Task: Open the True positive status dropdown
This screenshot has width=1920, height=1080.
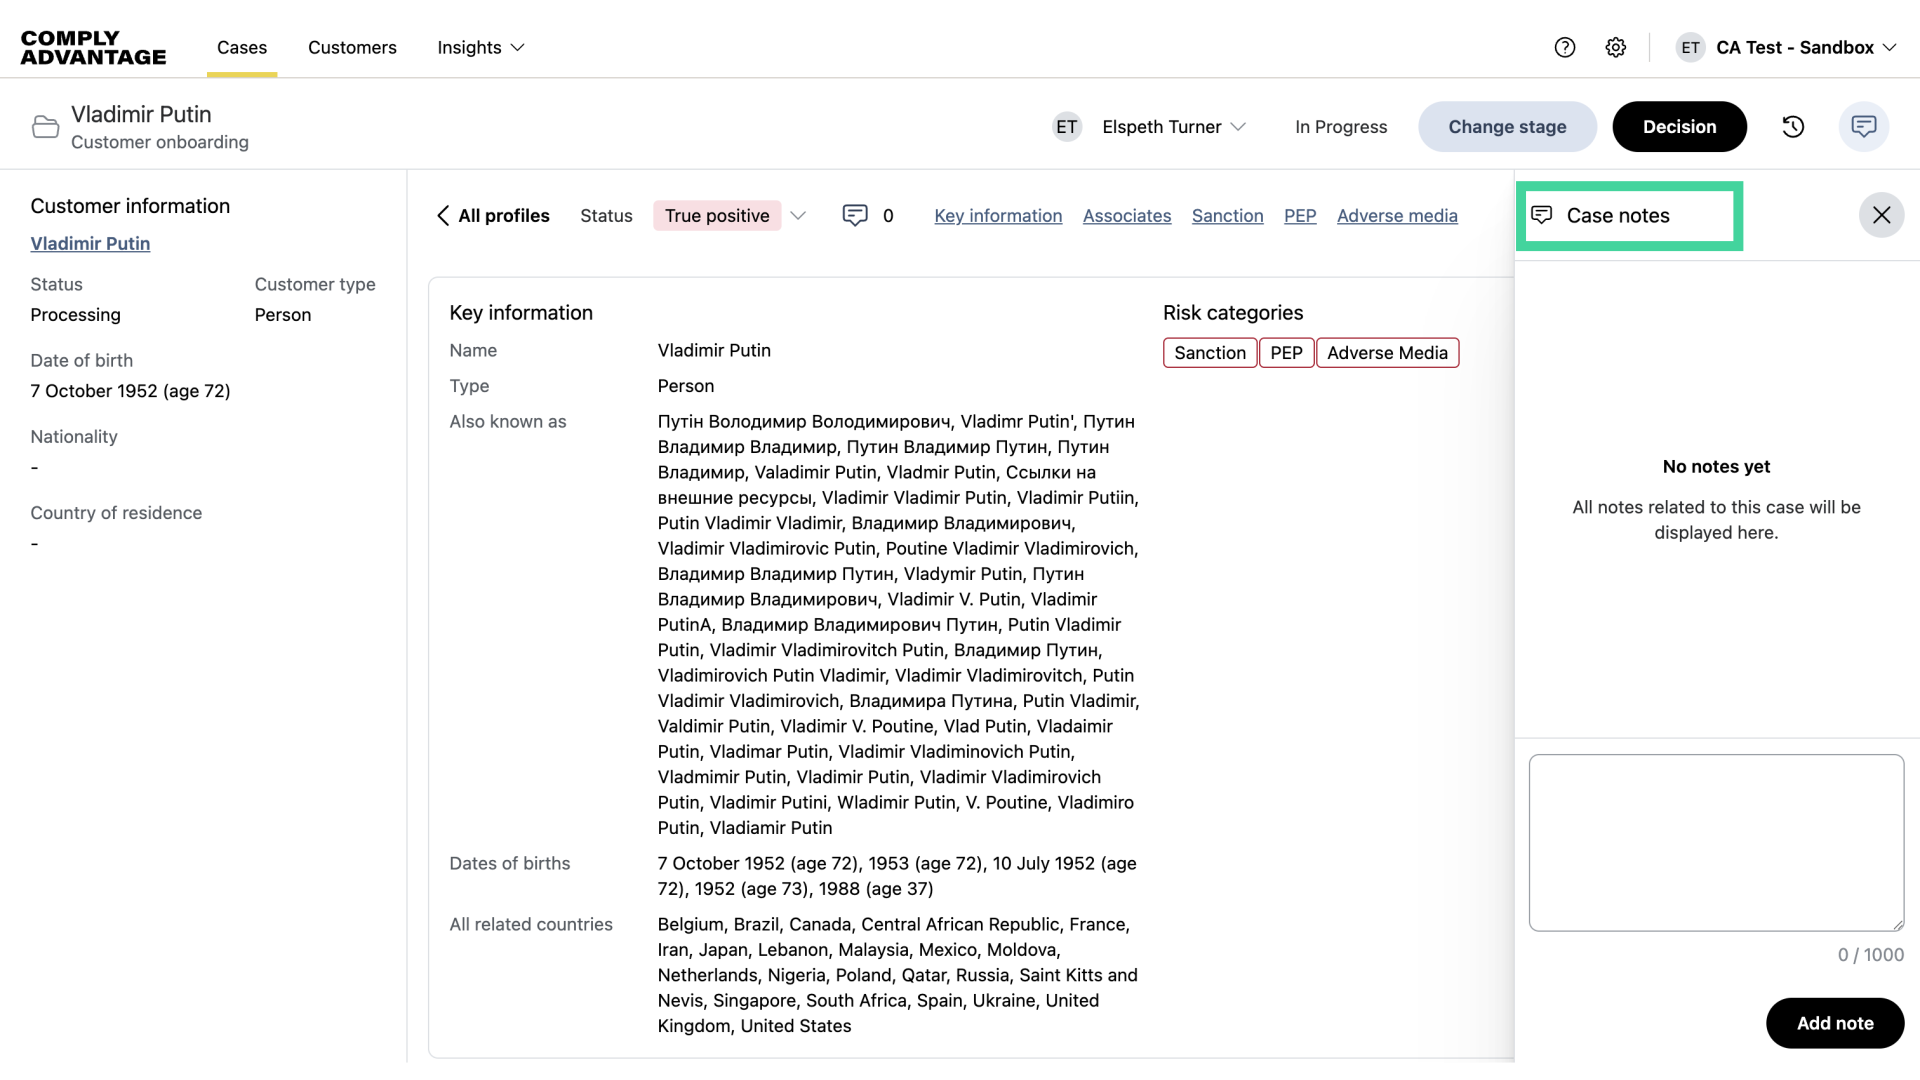Action: pyautogui.click(x=798, y=216)
